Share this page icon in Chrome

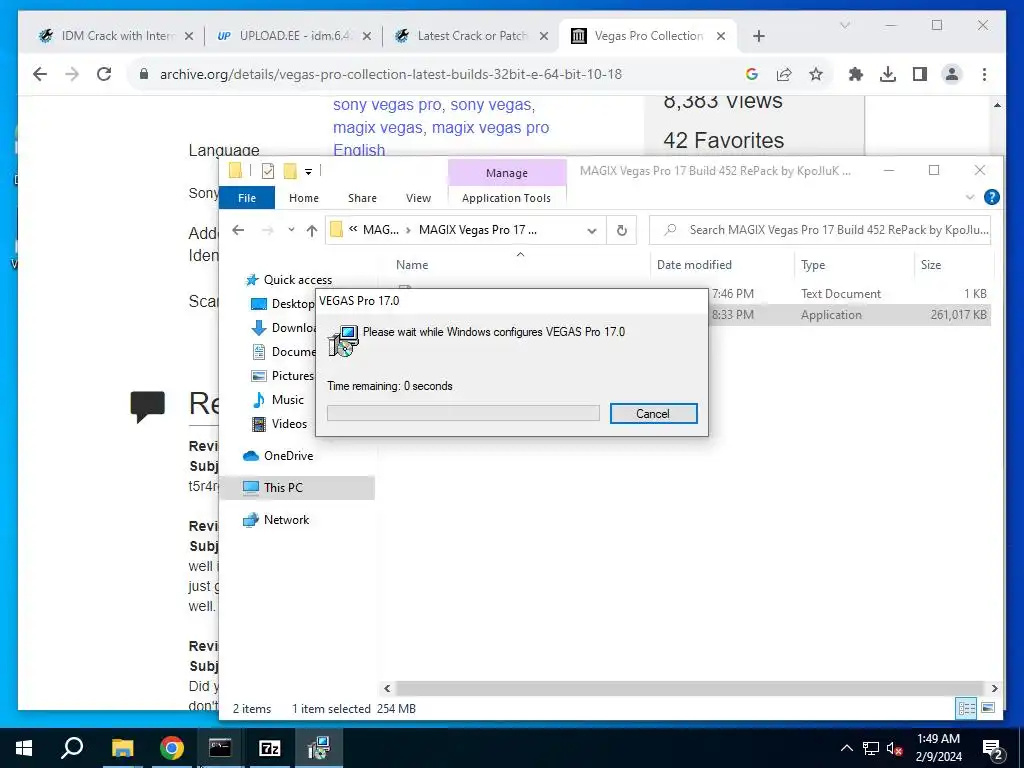point(784,74)
